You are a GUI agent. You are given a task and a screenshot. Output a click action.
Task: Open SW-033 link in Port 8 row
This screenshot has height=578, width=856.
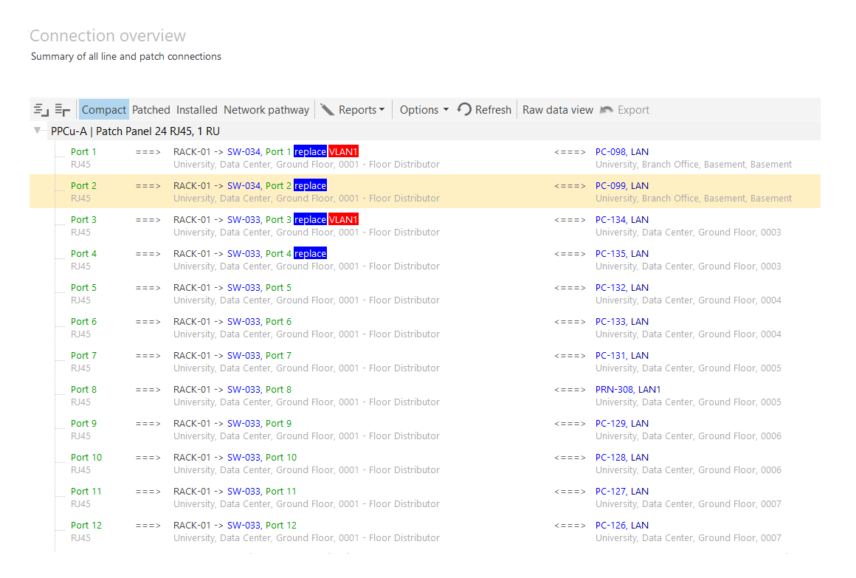click(243, 389)
